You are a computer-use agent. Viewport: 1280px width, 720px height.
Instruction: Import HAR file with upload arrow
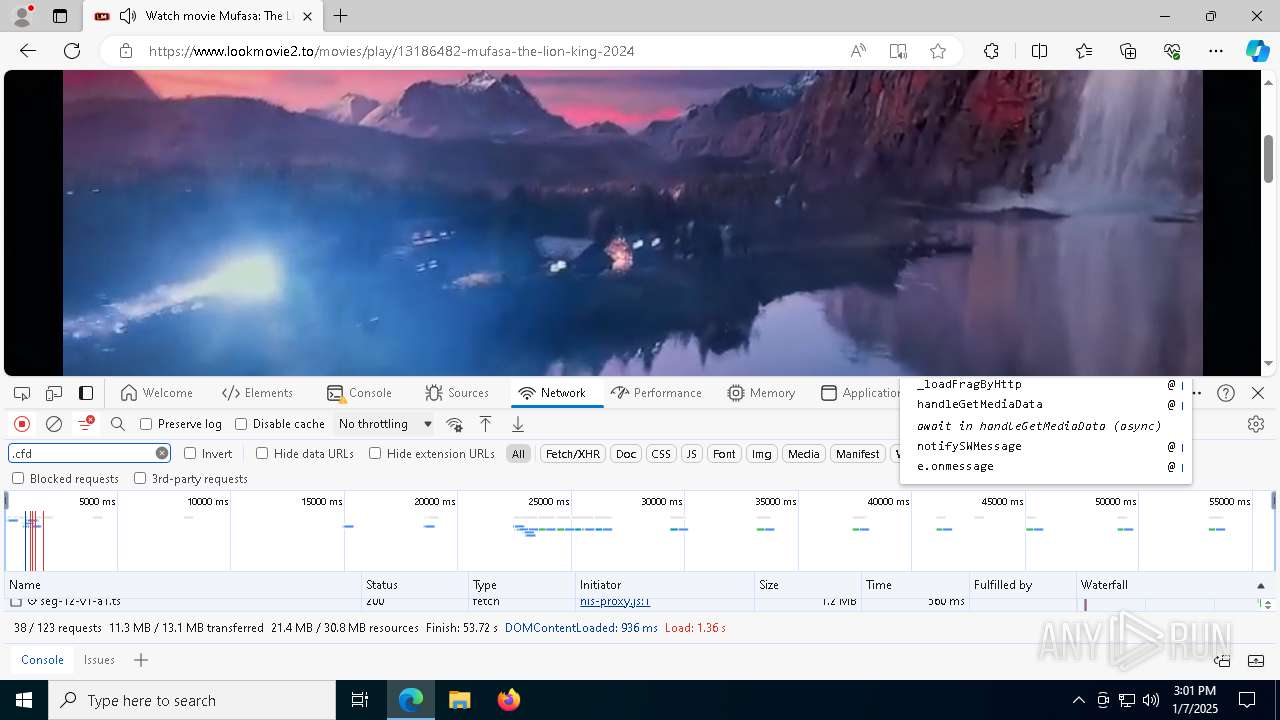(485, 424)
